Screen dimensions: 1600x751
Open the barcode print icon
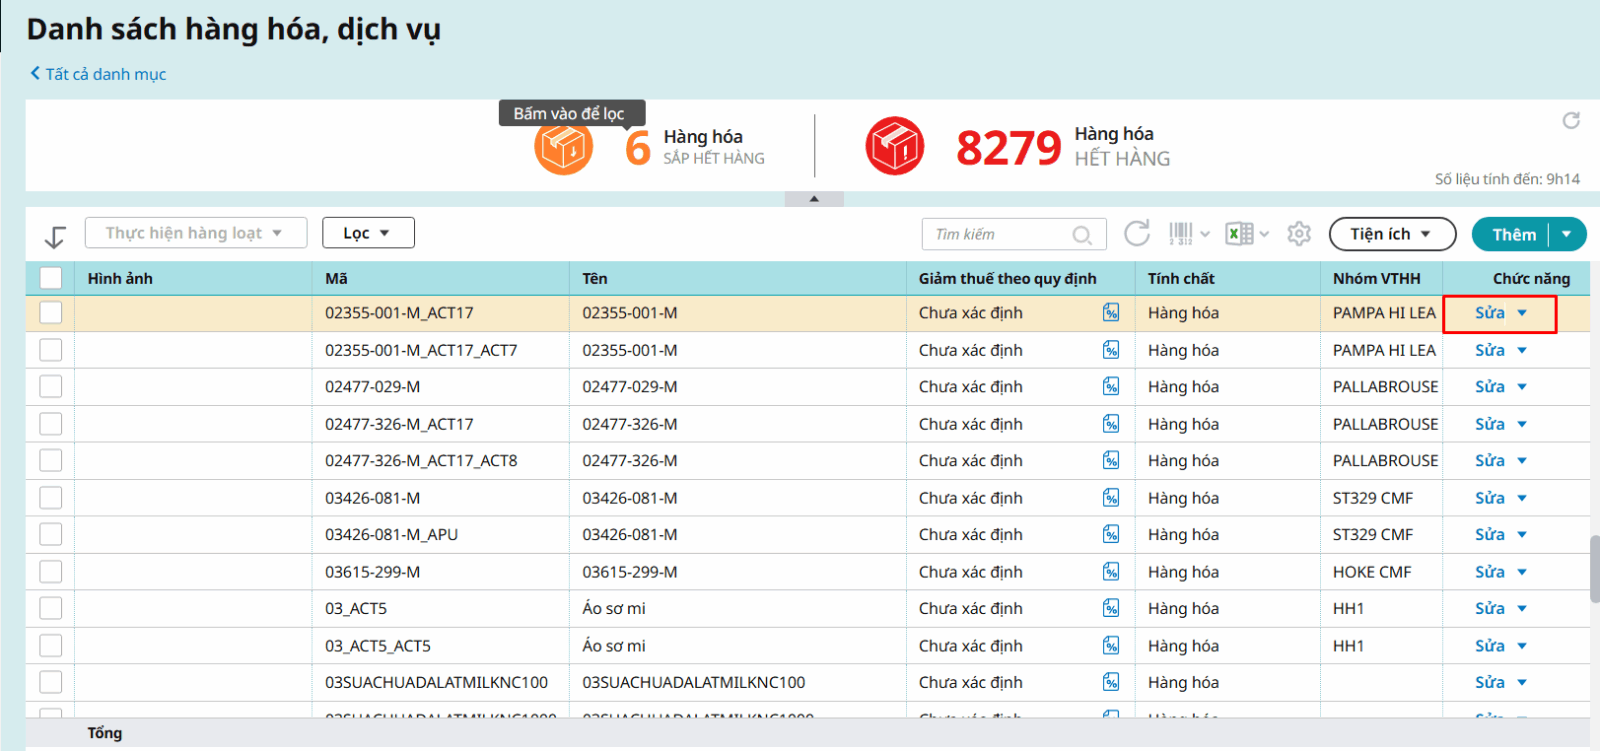[1181, 234]
